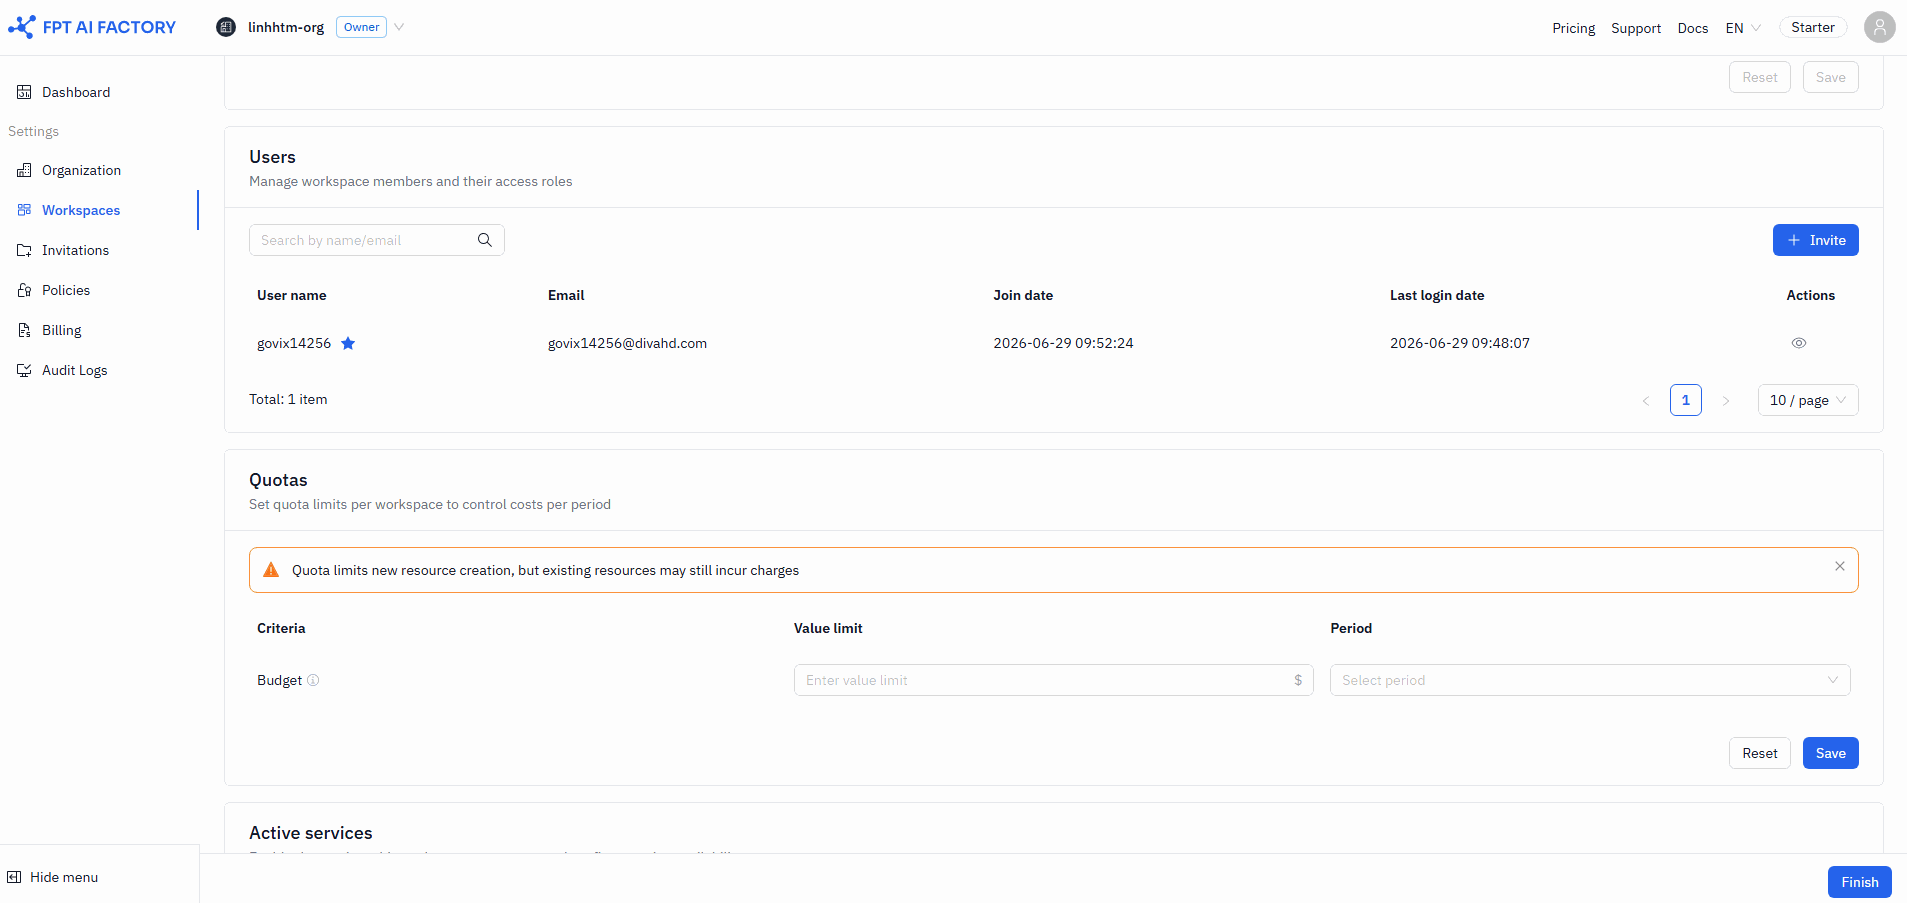Open the Docs link
Image resolution: width=1907 pixels, height=903 pixels.
point(1692,28)
